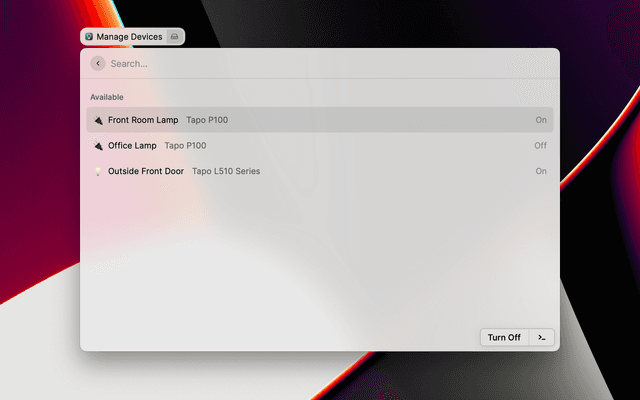The height and width of the screenshot is (400, 640).
Task: Click the Office Lamp plug icon
Action: 98,146
